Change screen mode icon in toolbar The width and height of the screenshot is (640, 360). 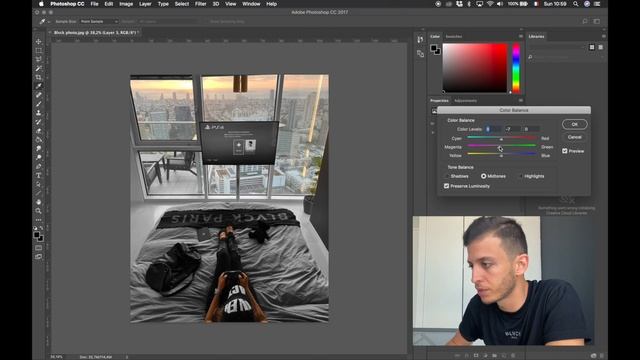point(39,257)
